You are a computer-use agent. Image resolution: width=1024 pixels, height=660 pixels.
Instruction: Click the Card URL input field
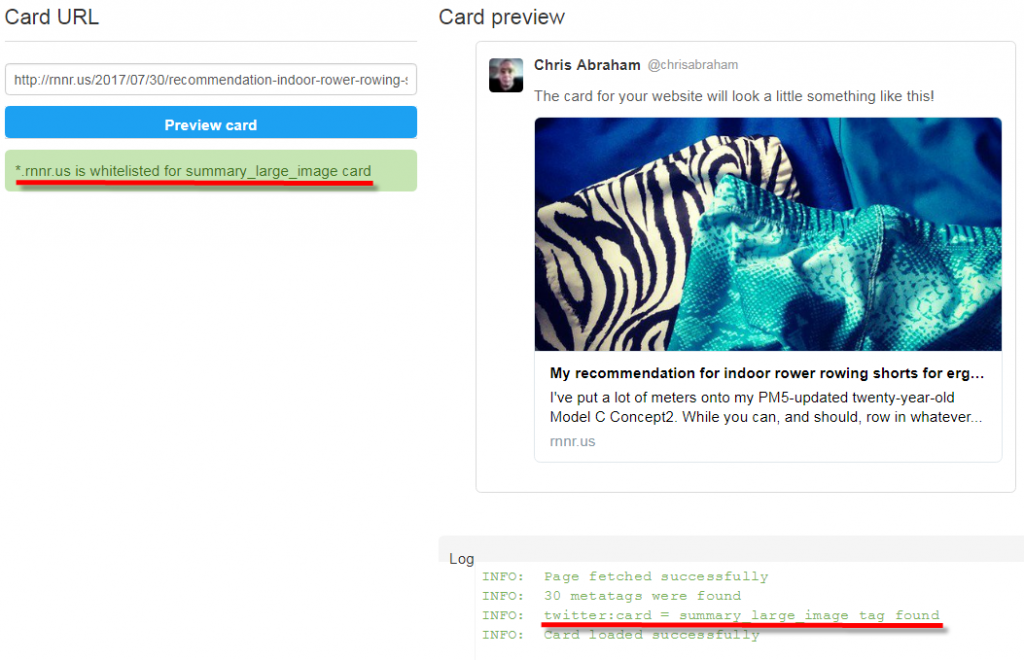[x=211, y=80]
